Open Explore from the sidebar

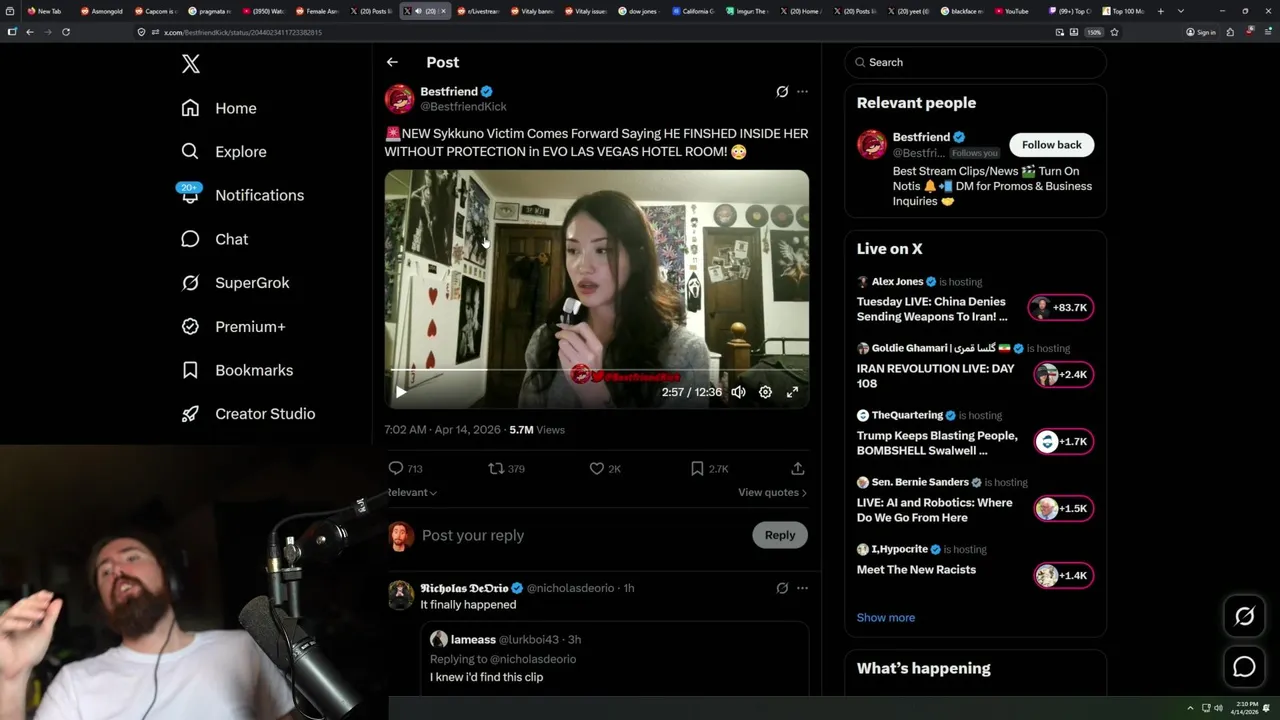pyautogui.click(x=224, y=152)
